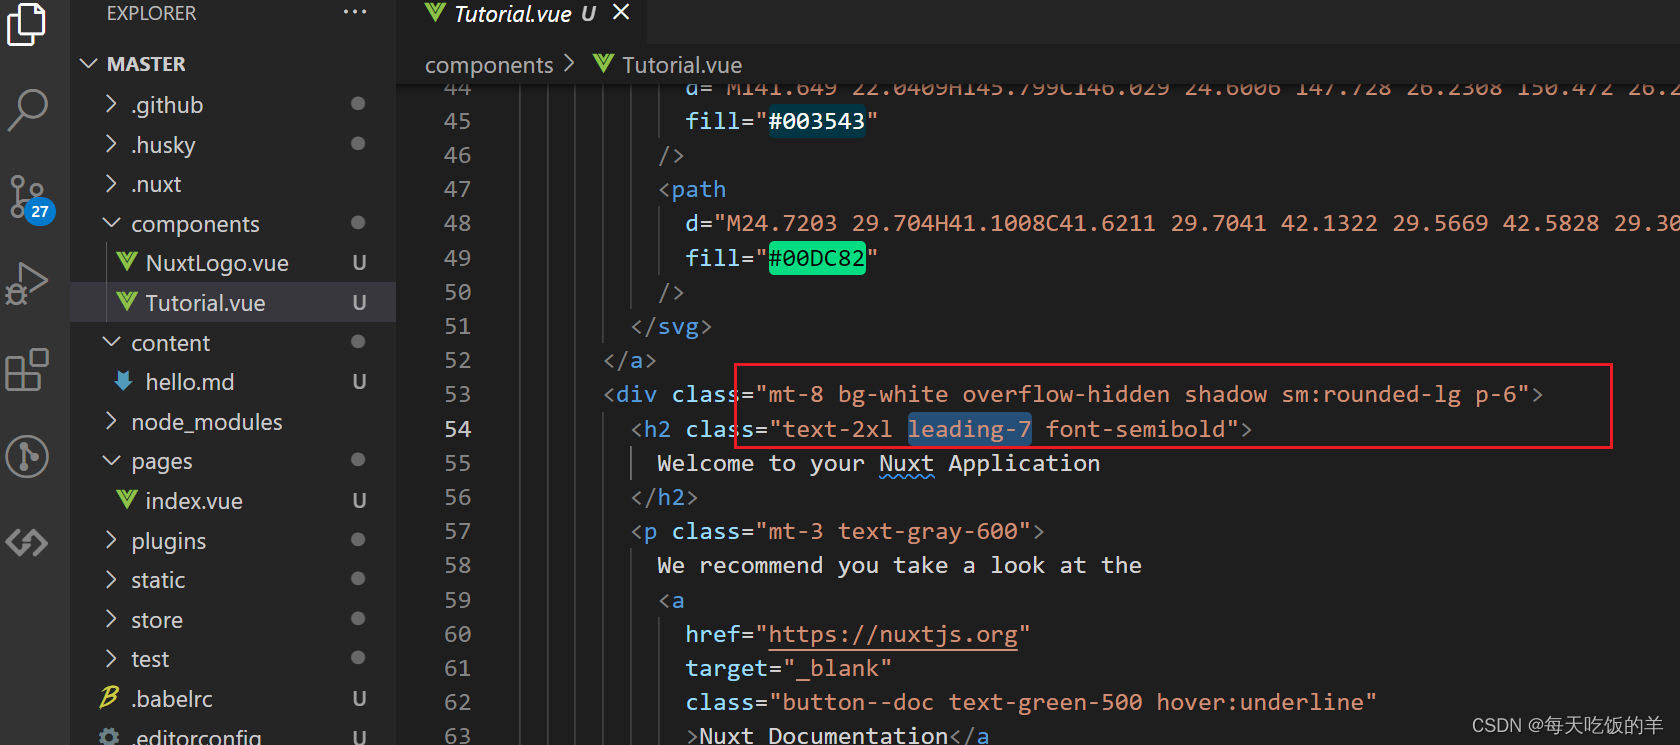Click Vue icon in breadcrumb path
1680x745 pixels.
tap(603, 64)
